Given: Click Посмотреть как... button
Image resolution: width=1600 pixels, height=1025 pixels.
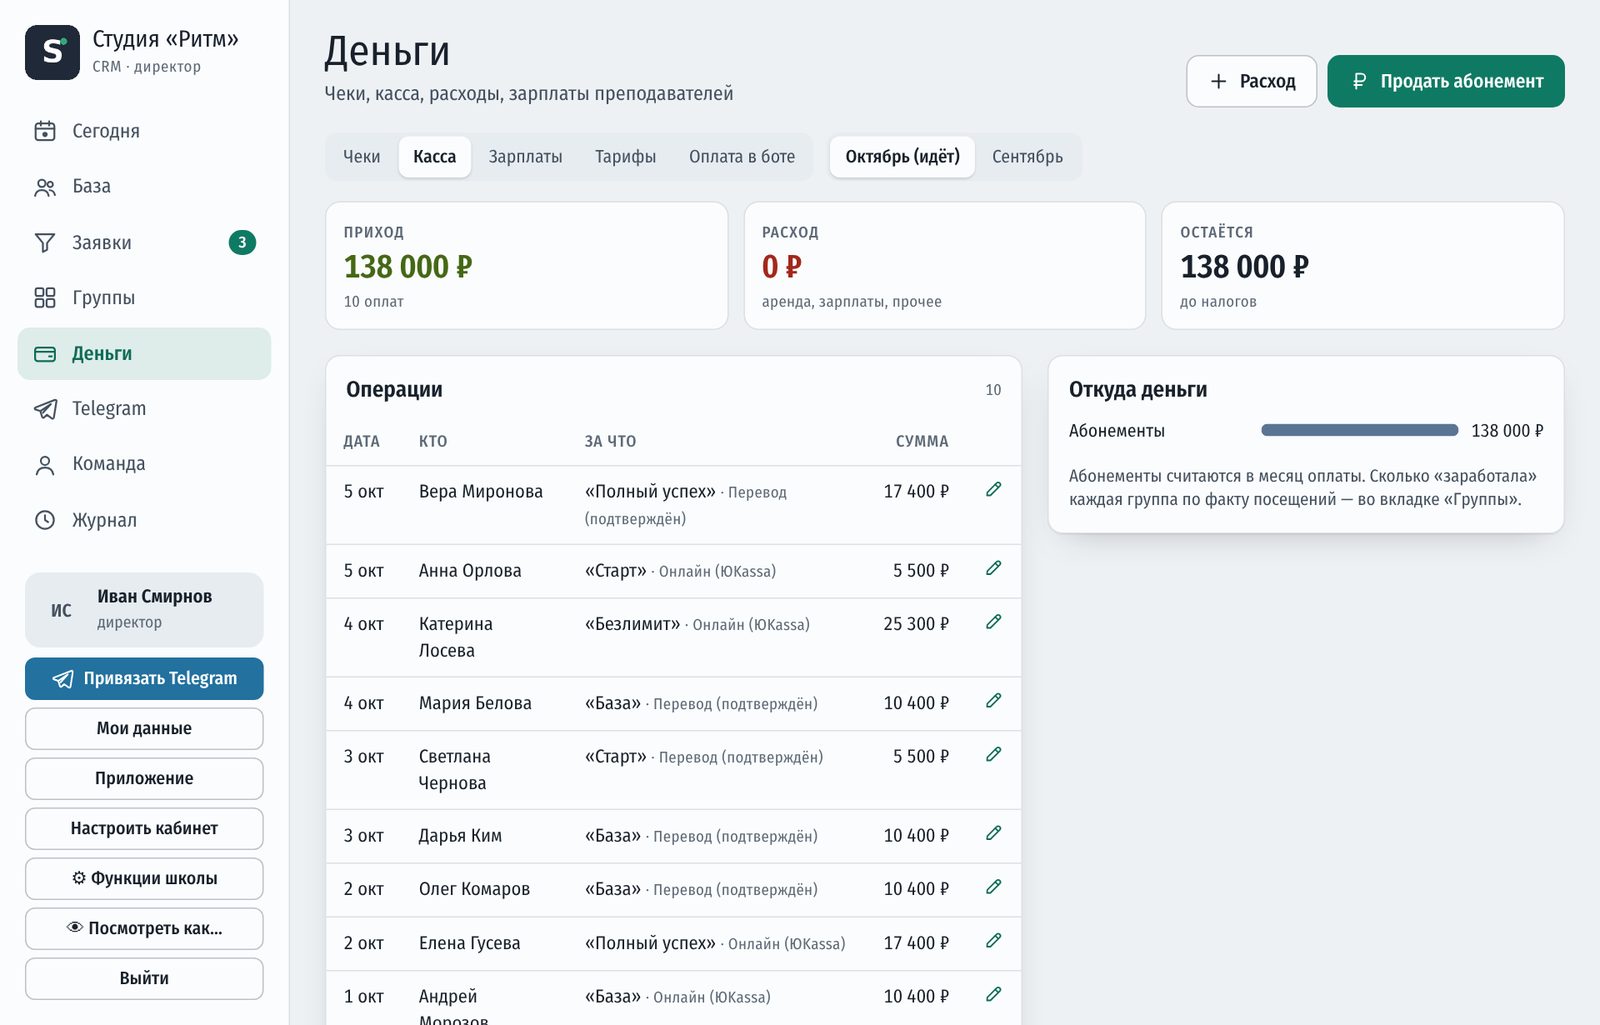Looking at the screenshot, I should pos(144,928).
